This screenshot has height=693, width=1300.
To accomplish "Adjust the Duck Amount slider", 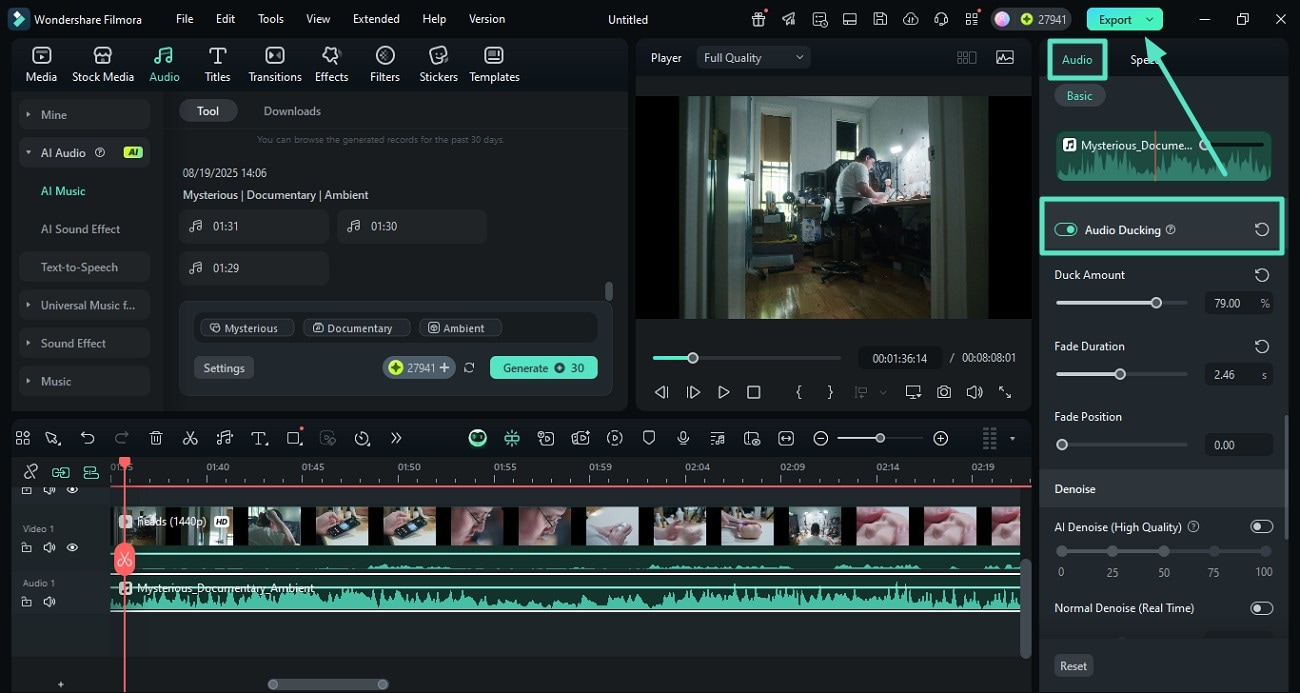I will point(1121,302).
